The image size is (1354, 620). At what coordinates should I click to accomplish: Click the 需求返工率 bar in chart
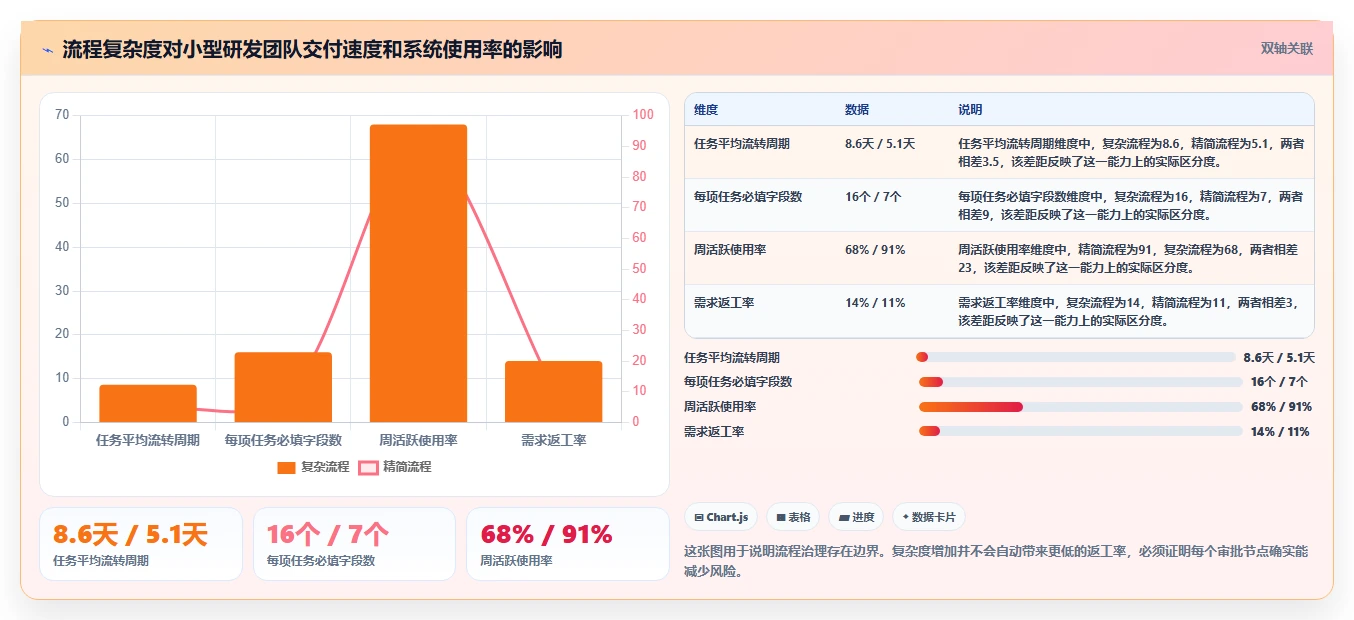[x=553, y=391]
